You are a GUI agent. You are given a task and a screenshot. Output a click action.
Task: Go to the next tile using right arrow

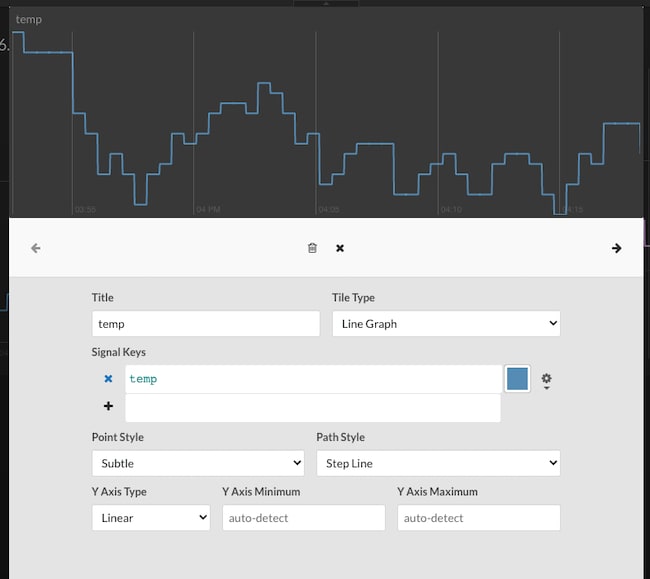(x=616, y=248)
